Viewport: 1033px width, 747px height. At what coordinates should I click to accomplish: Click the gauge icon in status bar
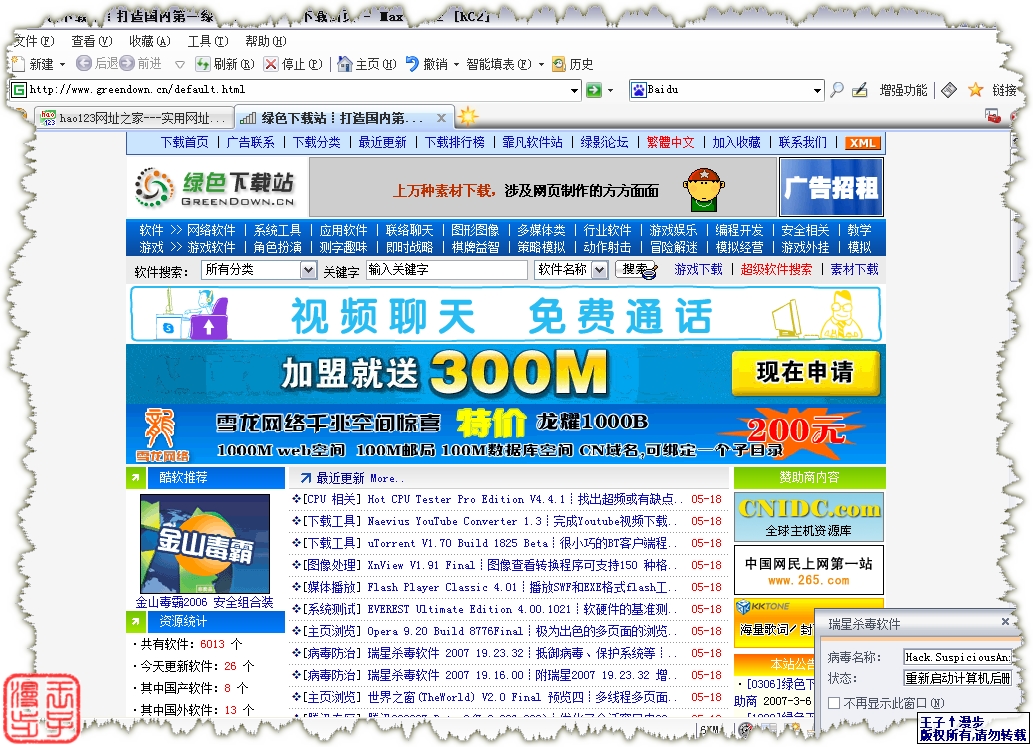[745, 729]
